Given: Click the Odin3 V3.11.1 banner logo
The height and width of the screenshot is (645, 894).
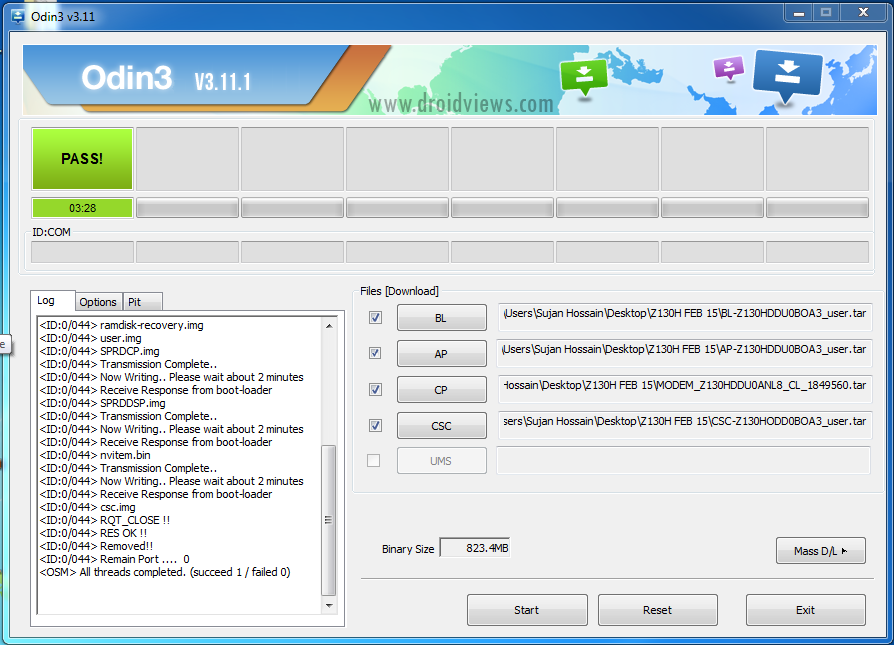Looking at the screenshot, I should click(166, 78).
